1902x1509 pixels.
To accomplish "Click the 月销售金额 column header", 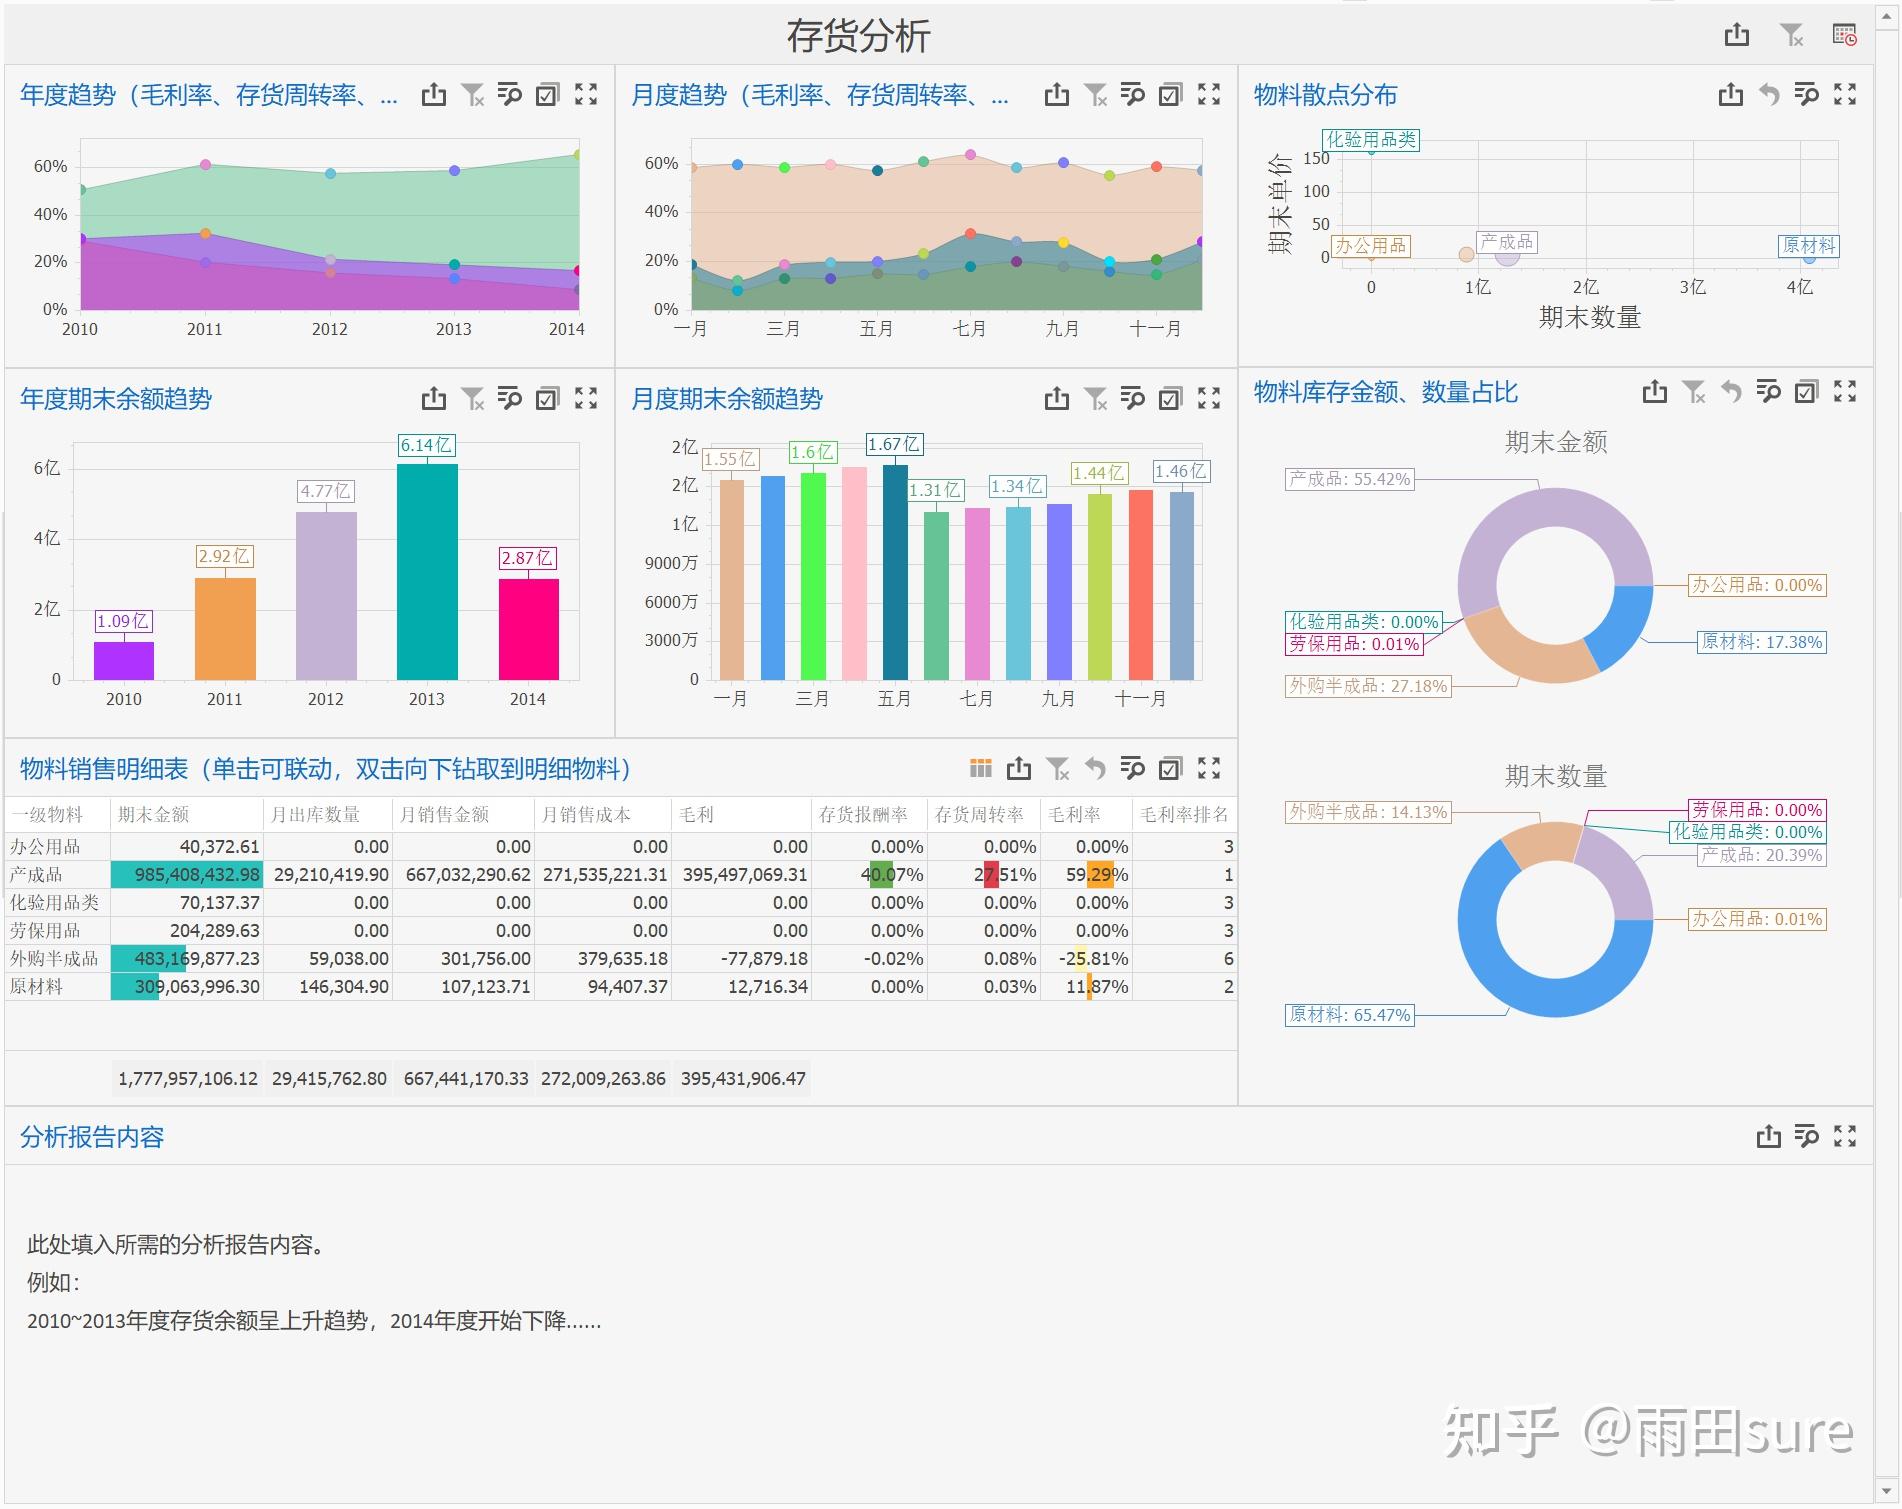I will tap(463, 815).
